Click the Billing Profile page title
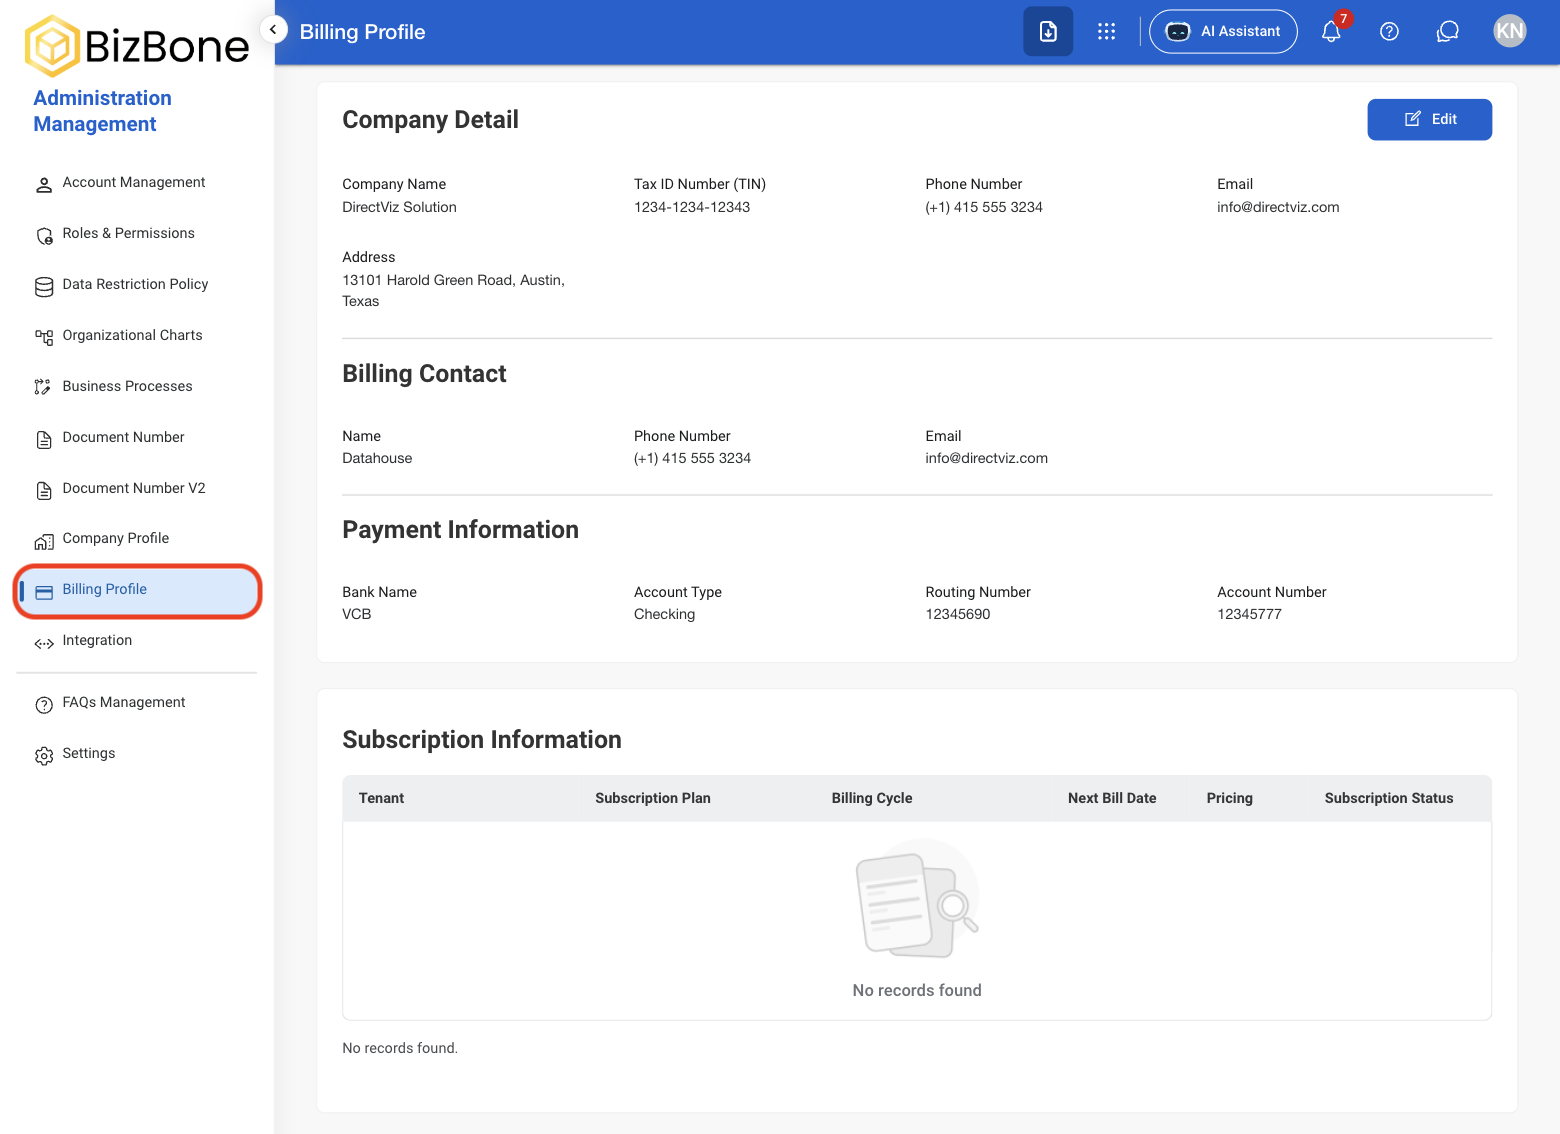 tap(362, 32)
